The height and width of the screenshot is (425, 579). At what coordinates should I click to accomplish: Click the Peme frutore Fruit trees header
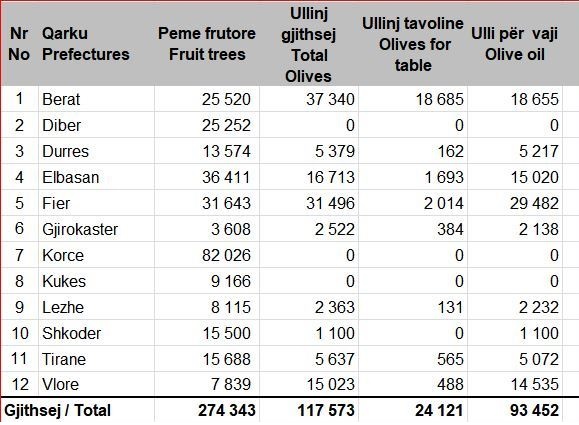click(207, 44)
